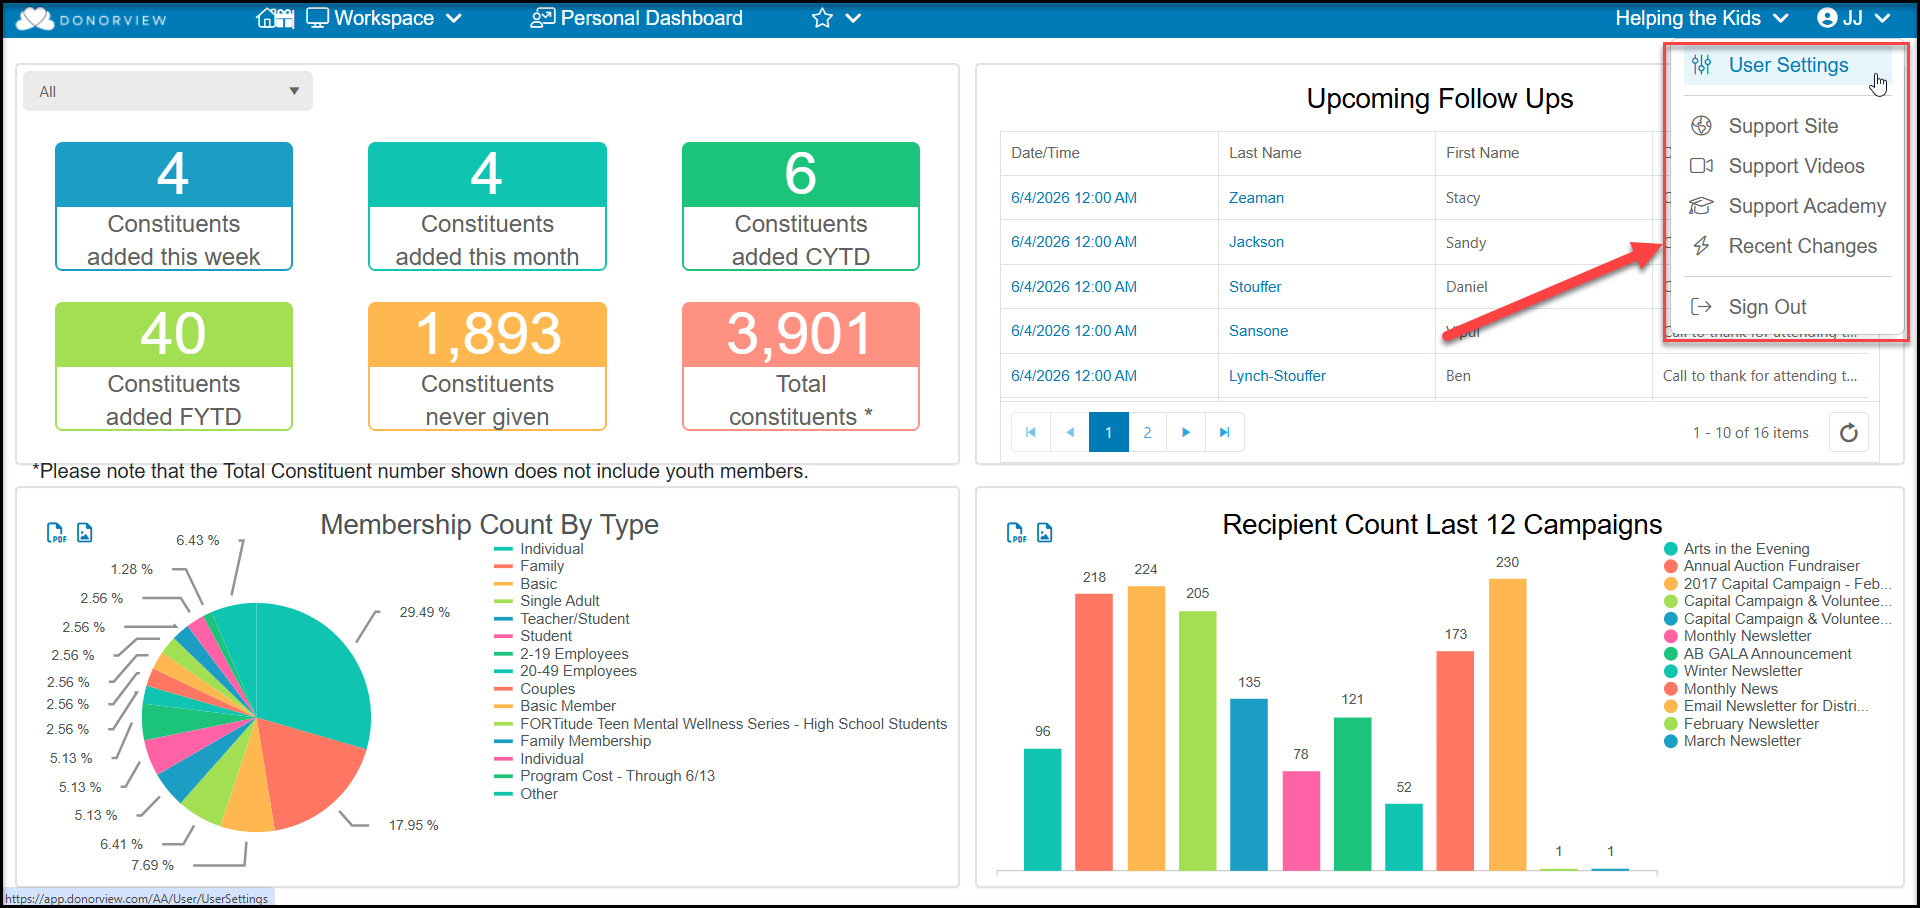The image size is (1920, 908).
Task: Export Recipient Count chart as image
Action: coord(1045,533)
